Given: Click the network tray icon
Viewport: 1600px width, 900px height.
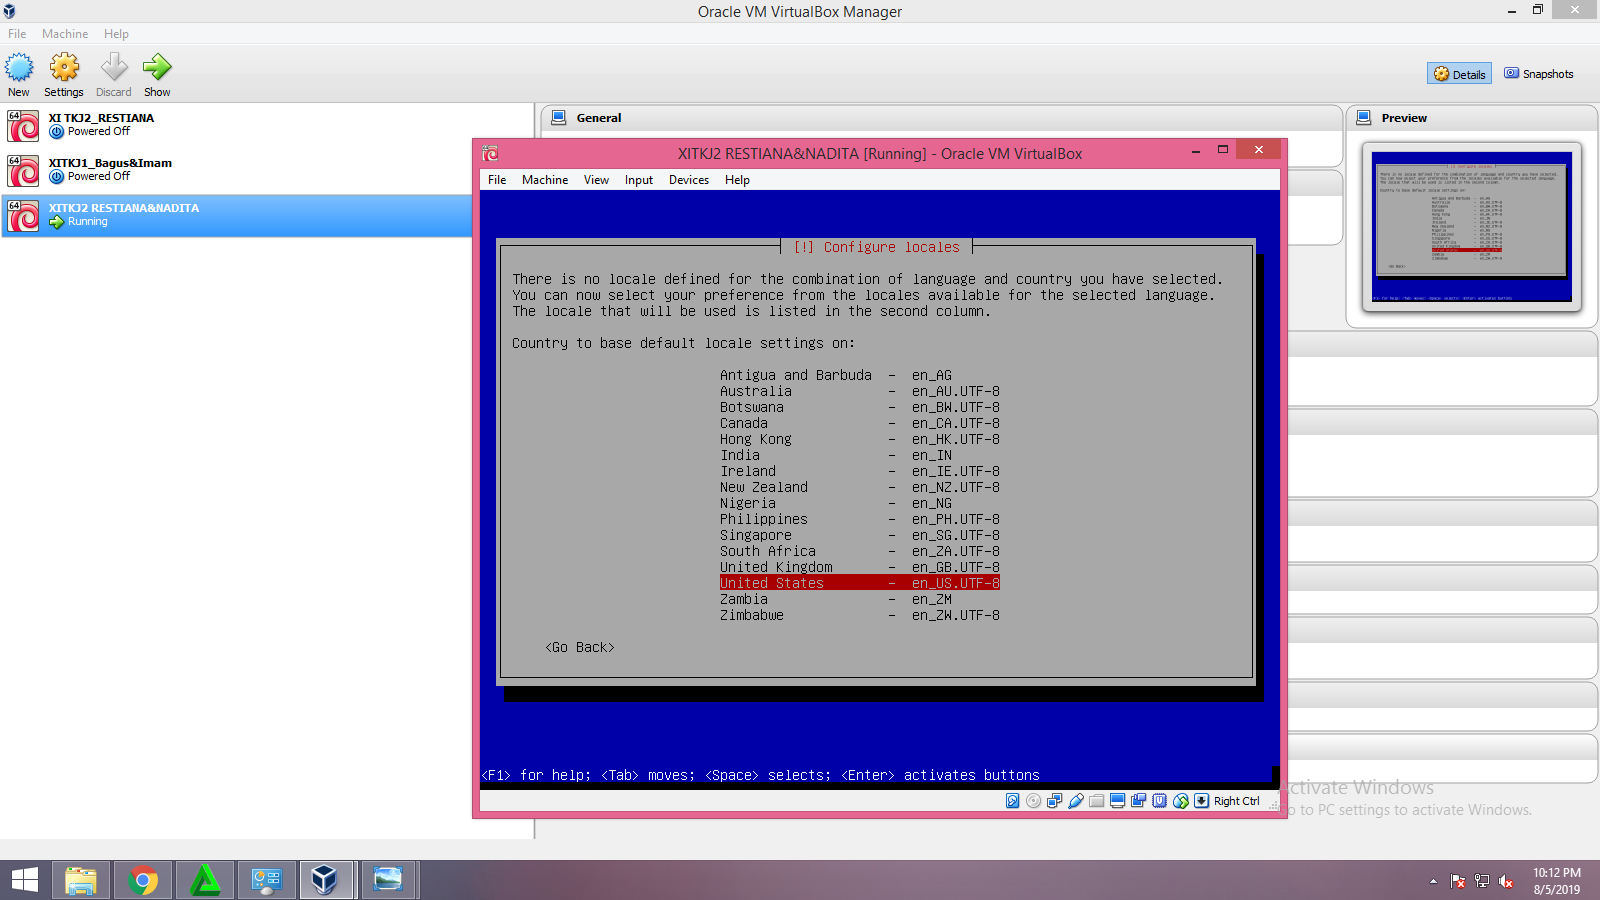Looking at the screenshot, I should pyautogui.click(x=1482, y=881).
